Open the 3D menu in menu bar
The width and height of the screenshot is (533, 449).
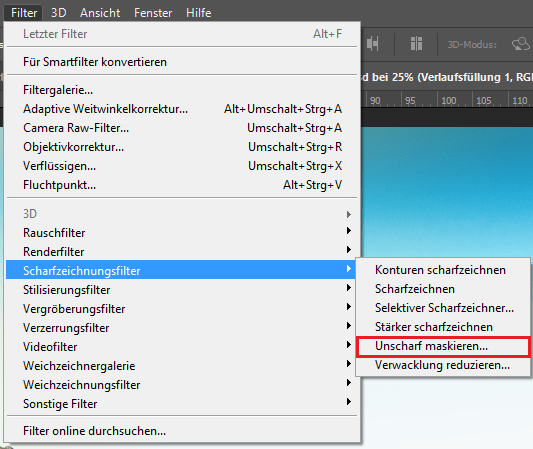click(58, 13)
